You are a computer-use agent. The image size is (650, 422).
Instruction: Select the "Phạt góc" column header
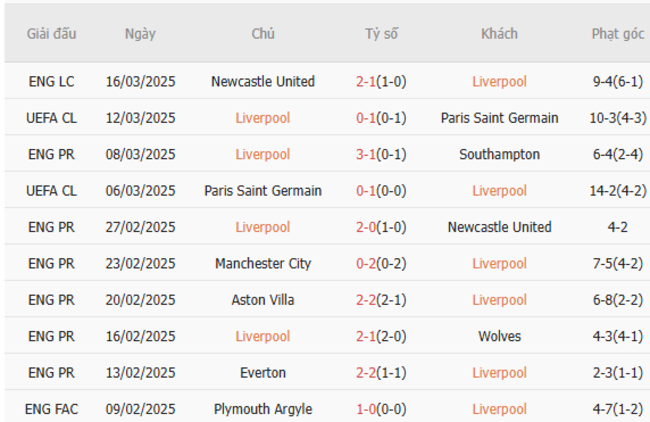617,34
